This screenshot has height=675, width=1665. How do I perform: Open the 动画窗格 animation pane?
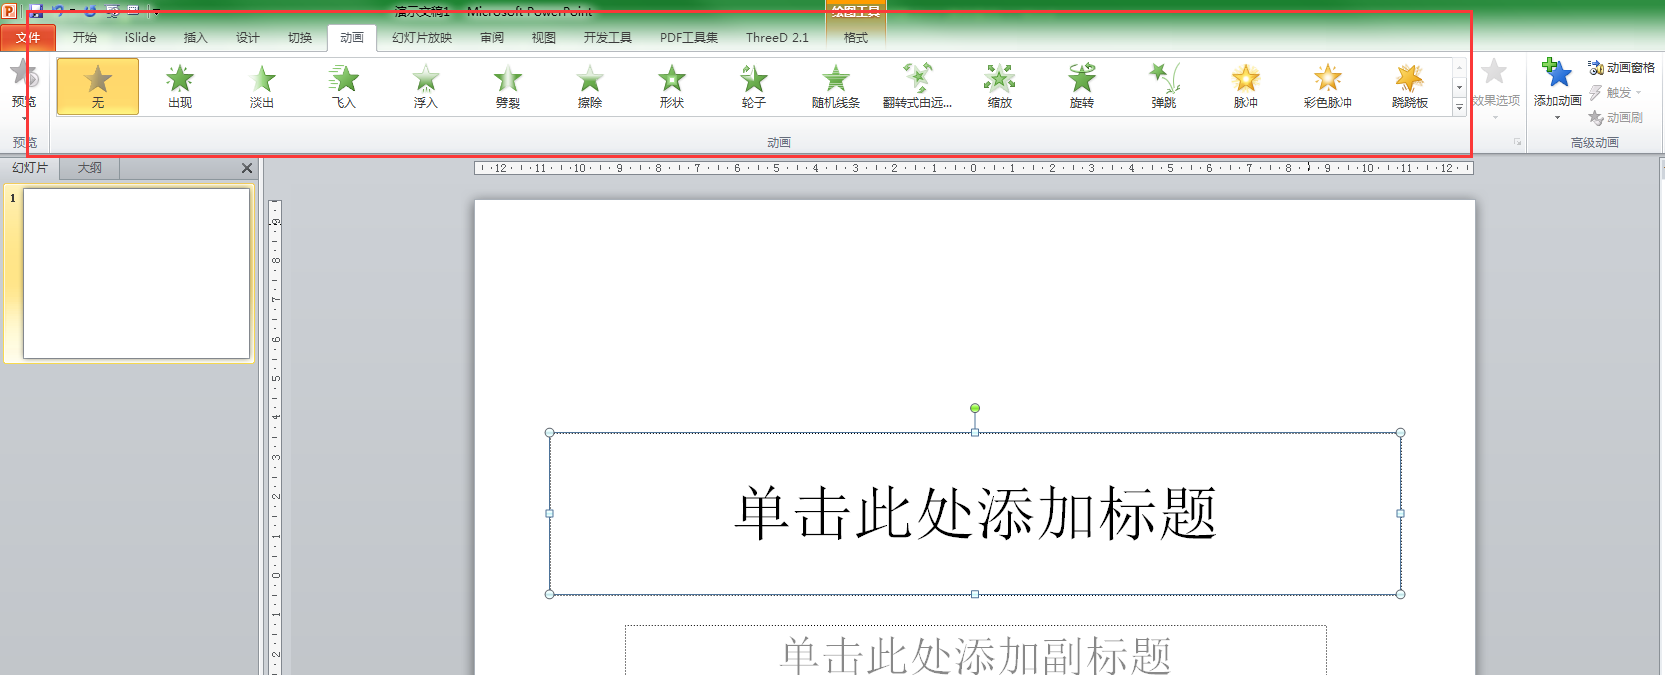[x=1621, y=67]
